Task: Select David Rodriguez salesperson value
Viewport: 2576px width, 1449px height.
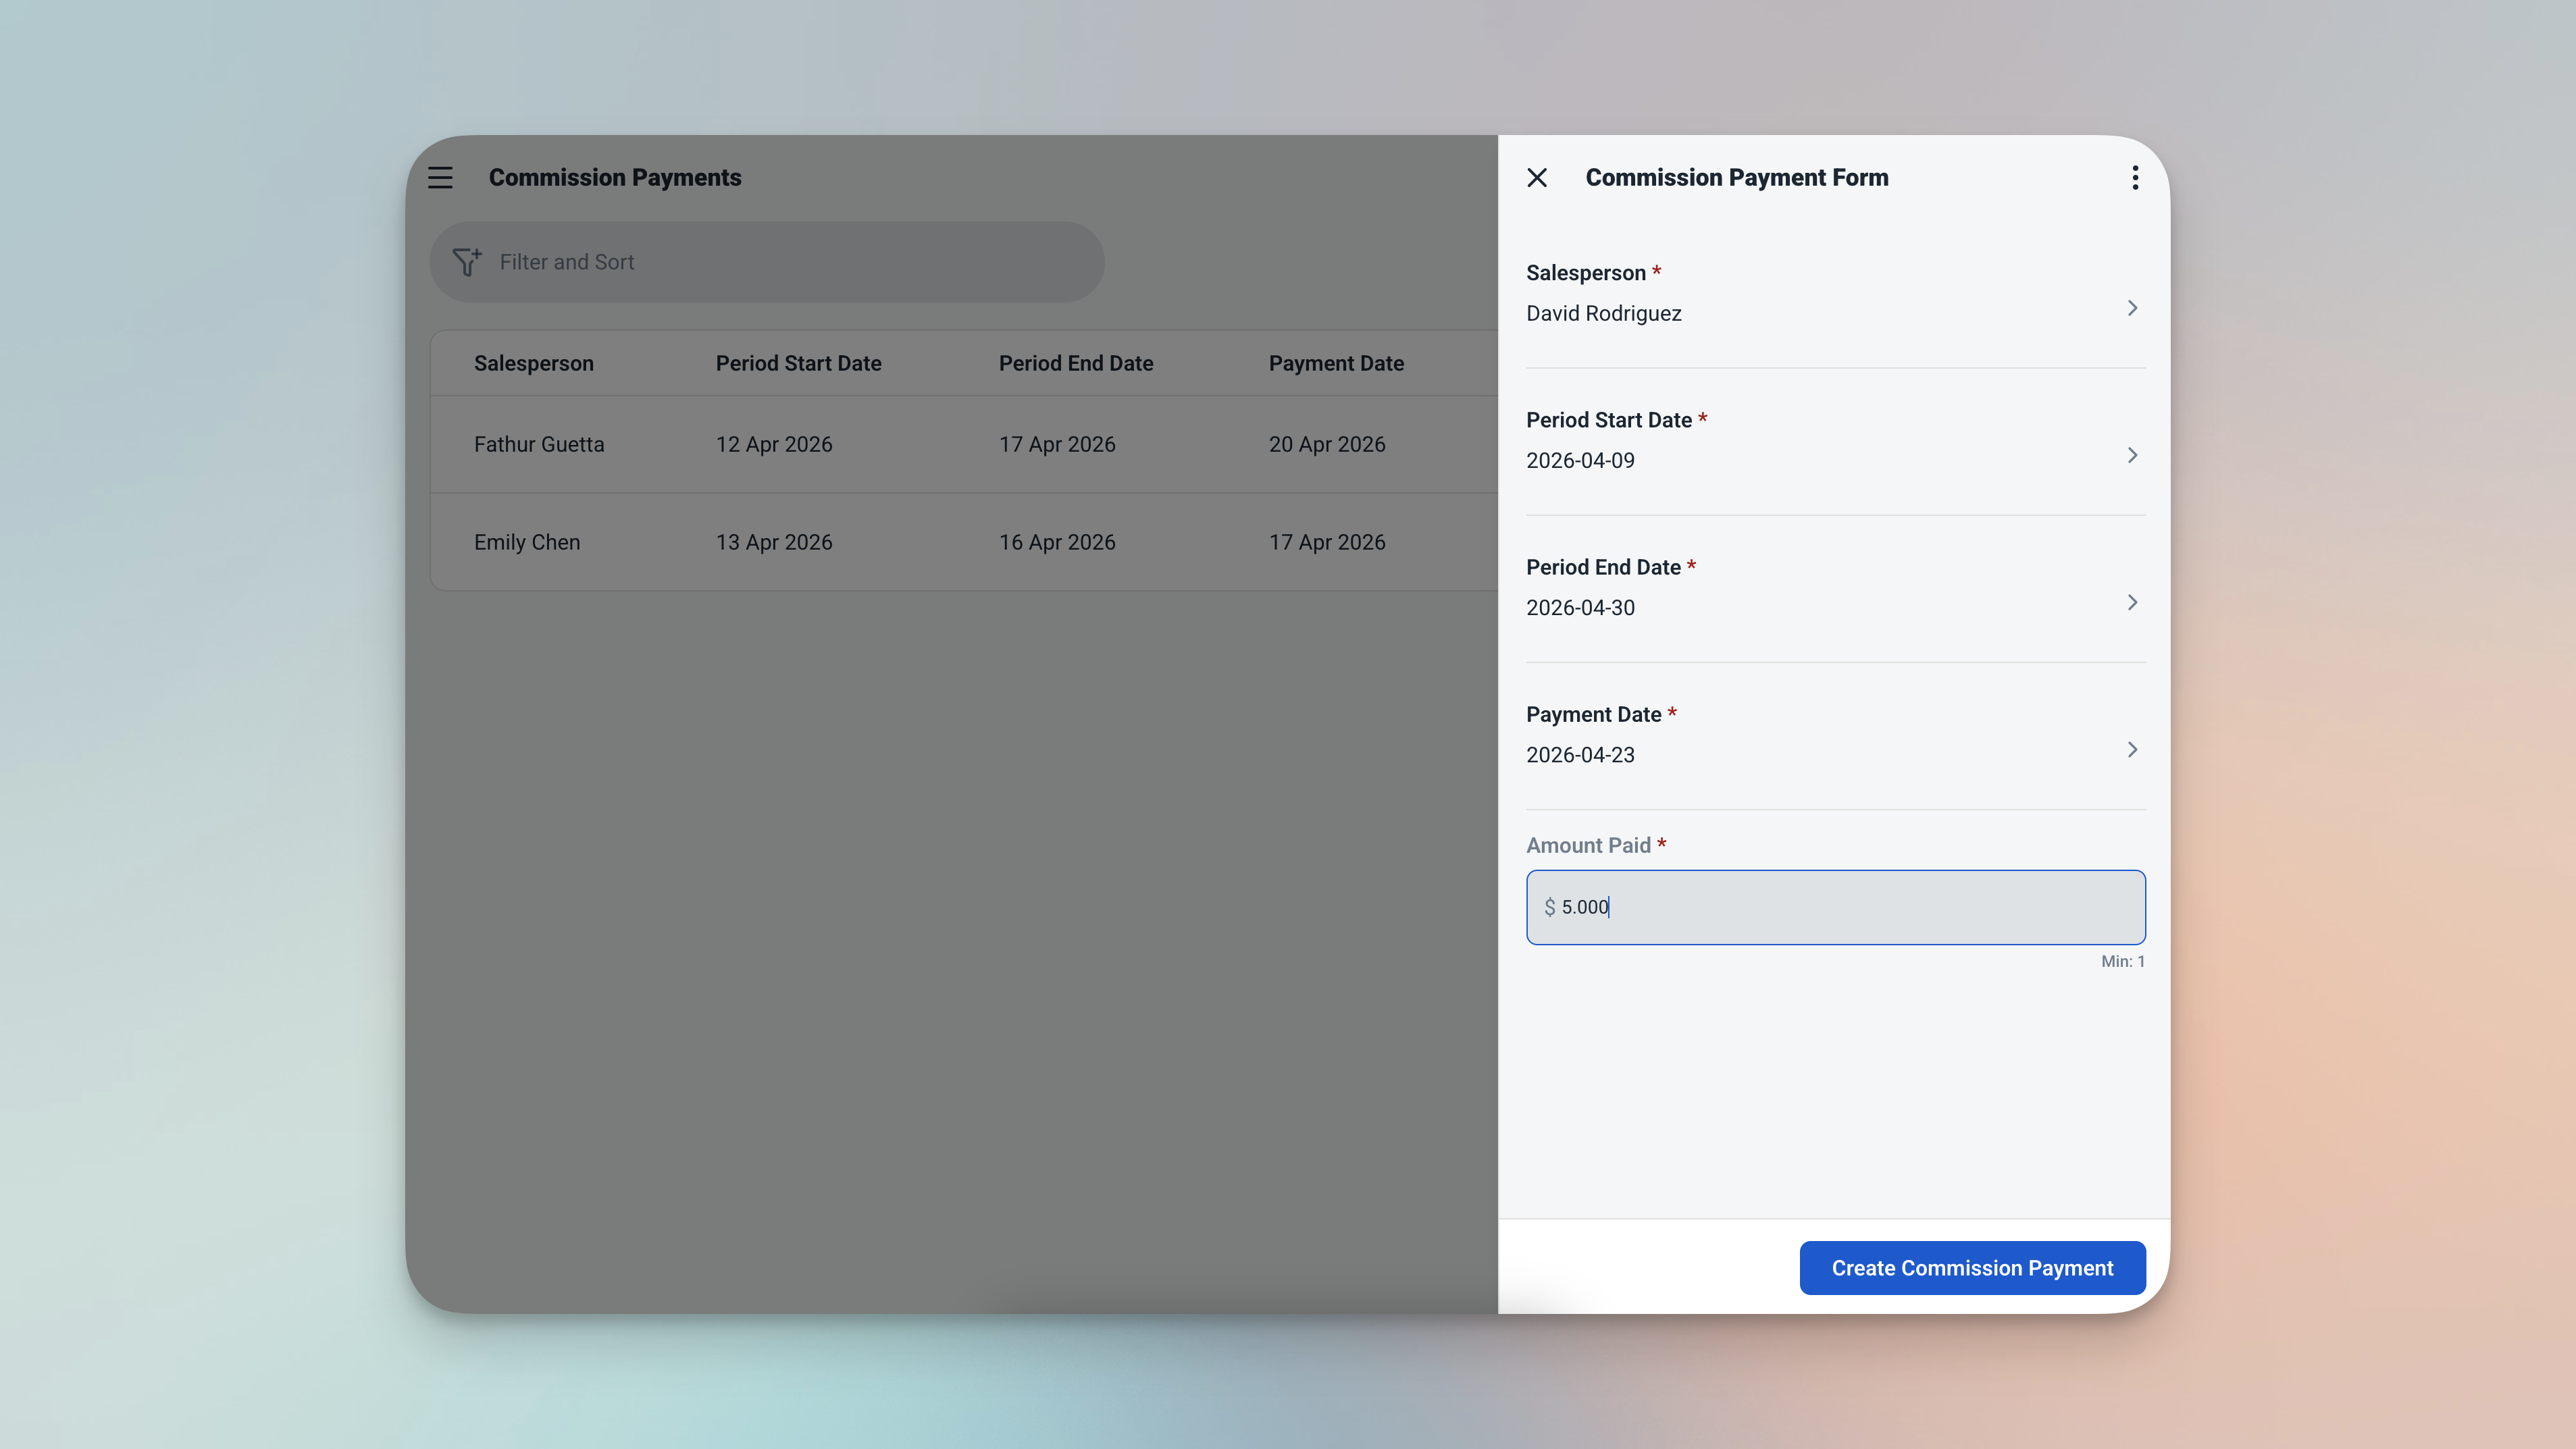Action: pos(1603,314)
